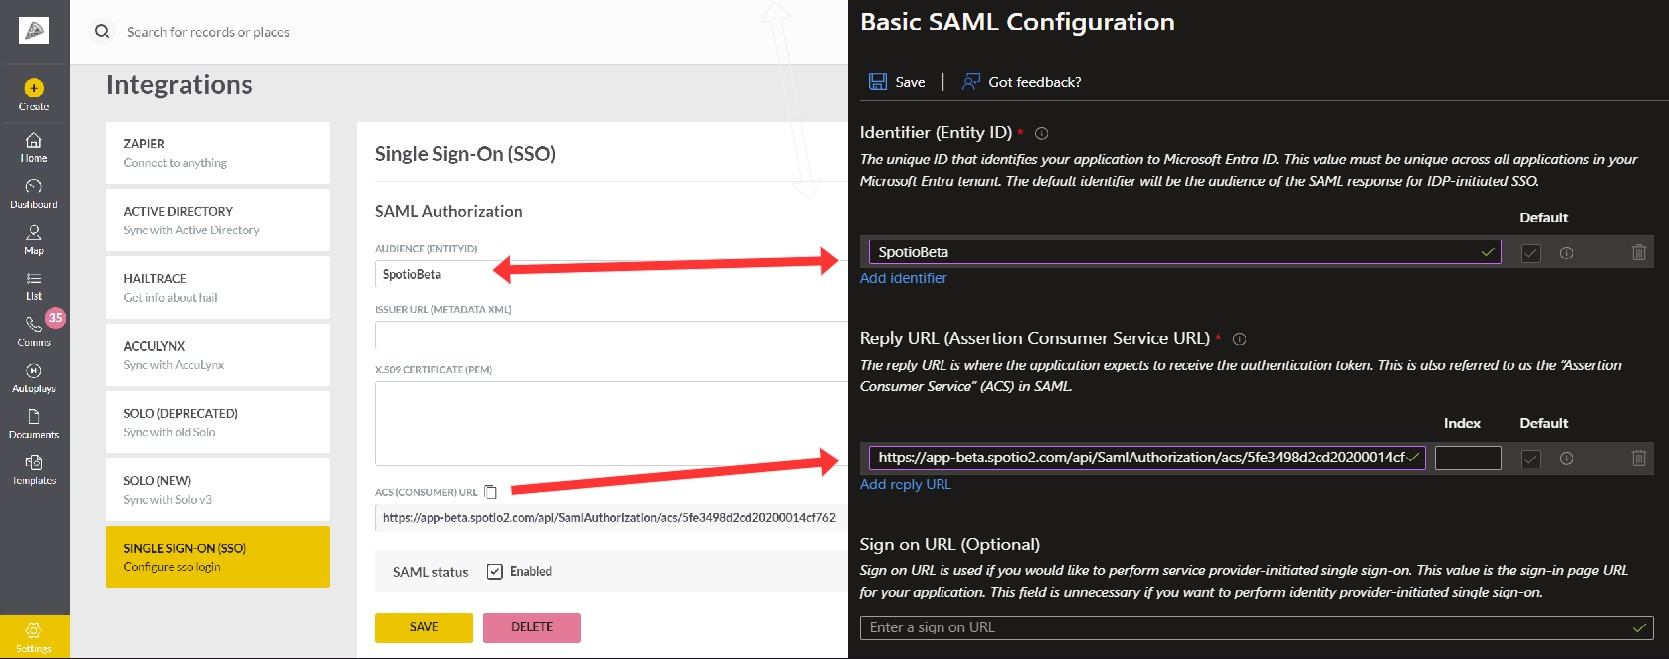Click the search magnifier icon

(x=102, y=32)
